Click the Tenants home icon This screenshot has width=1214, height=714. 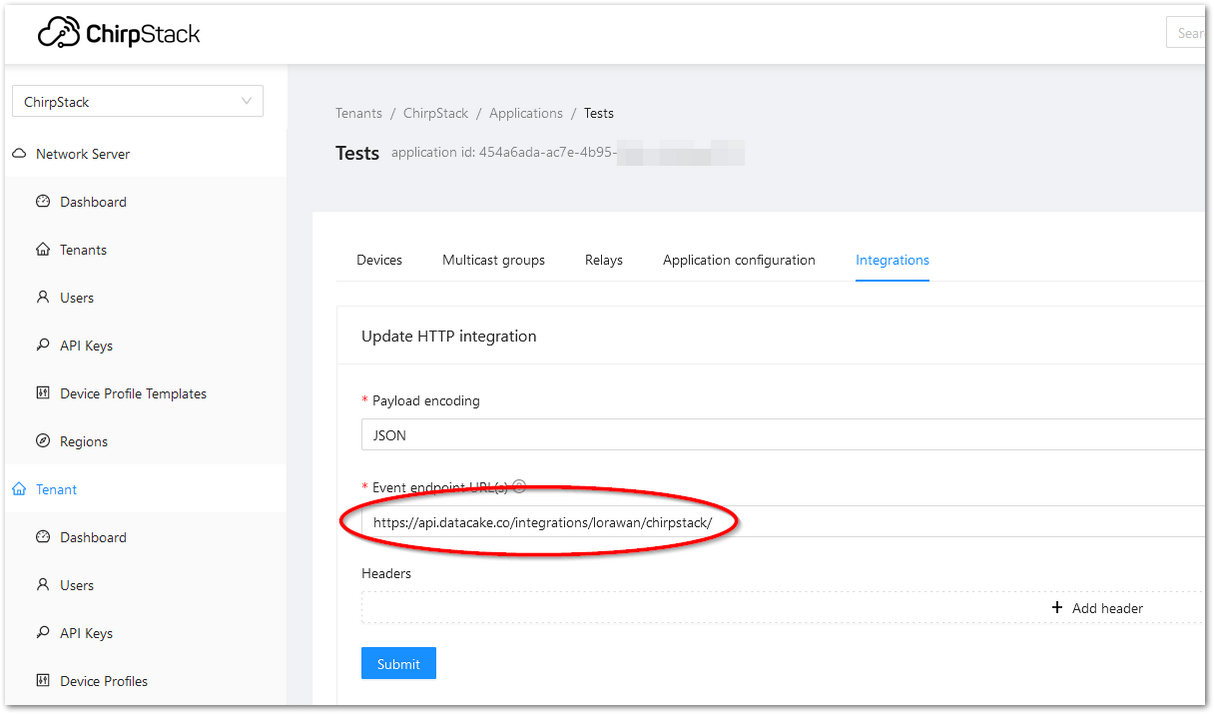click(x=43, y=249)
